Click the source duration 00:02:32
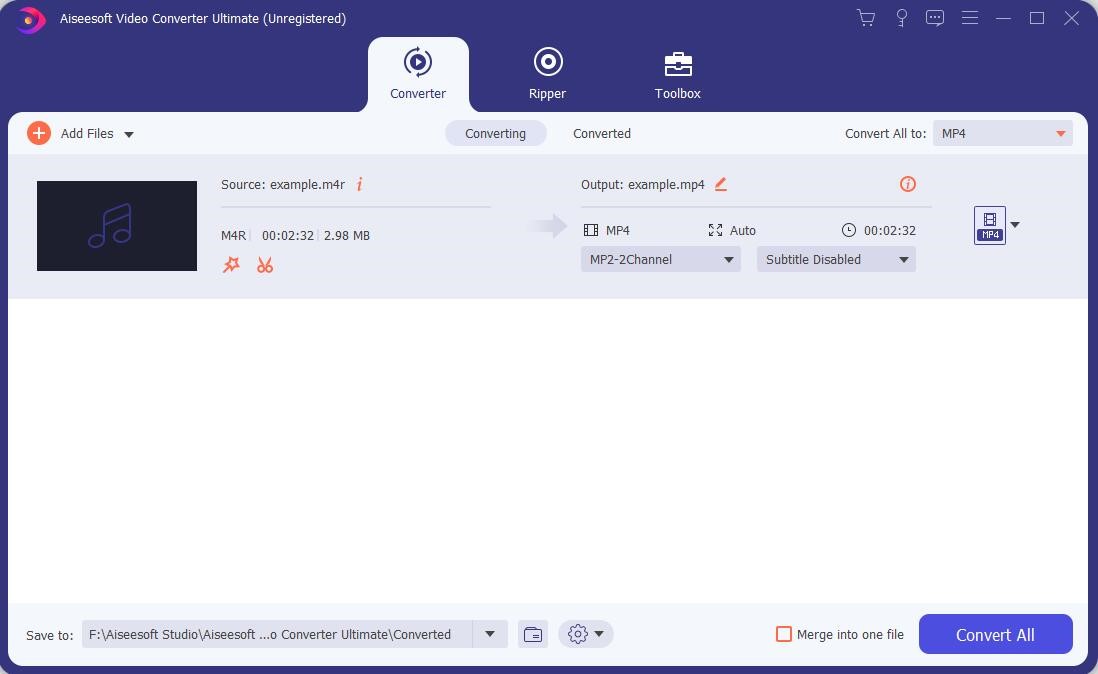Screen dimensions: 1098x674 point(288,235)
